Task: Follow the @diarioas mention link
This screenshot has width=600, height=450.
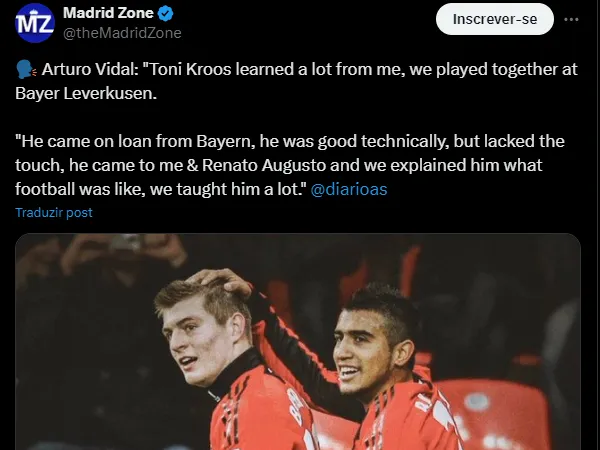Action: (349, 188)
